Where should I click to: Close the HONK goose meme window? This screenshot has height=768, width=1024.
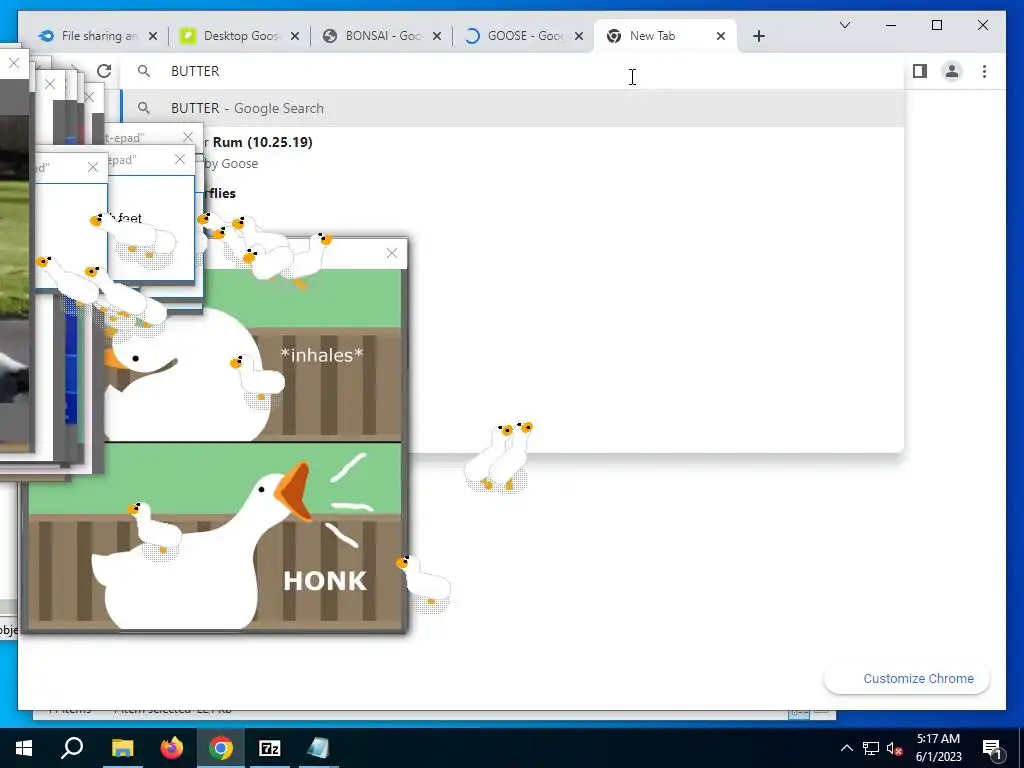point(391,253)
